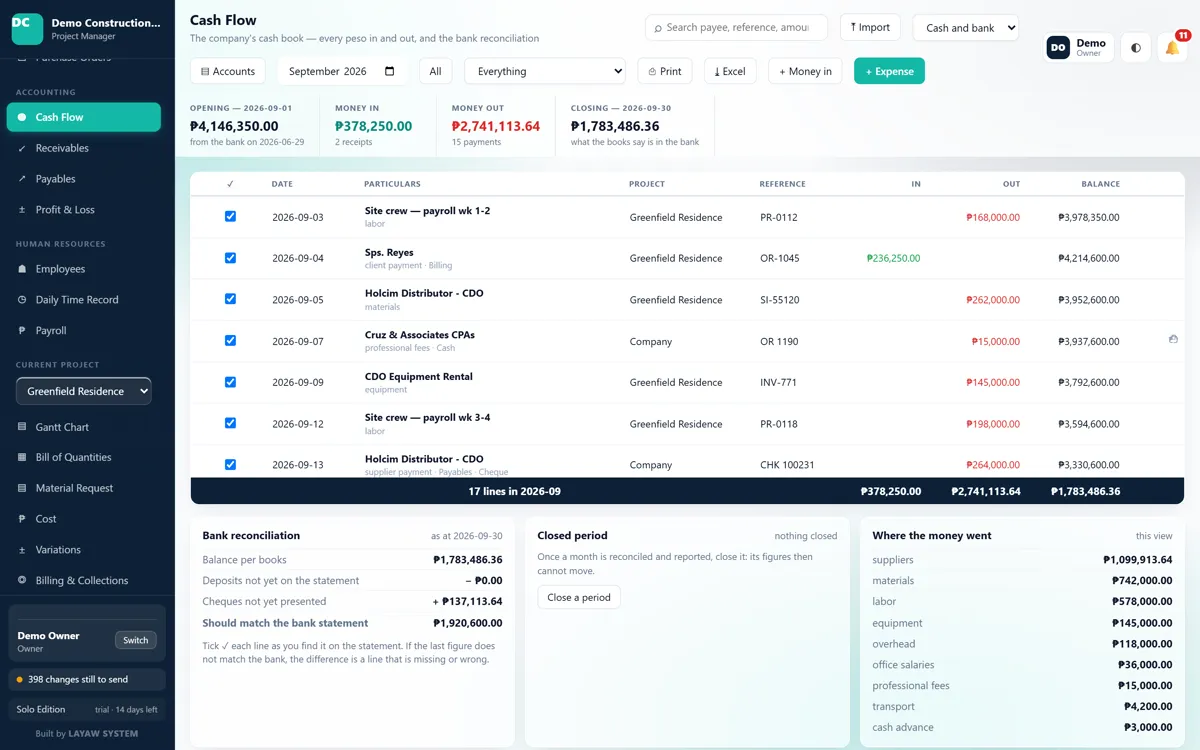Click the Cost peso icon
This screenshot has width=1200, height=750.
coord(22,519)
